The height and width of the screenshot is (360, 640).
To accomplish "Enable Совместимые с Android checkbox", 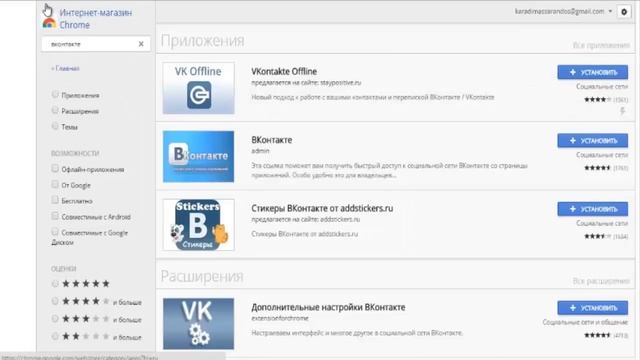I will click(55, 216).
